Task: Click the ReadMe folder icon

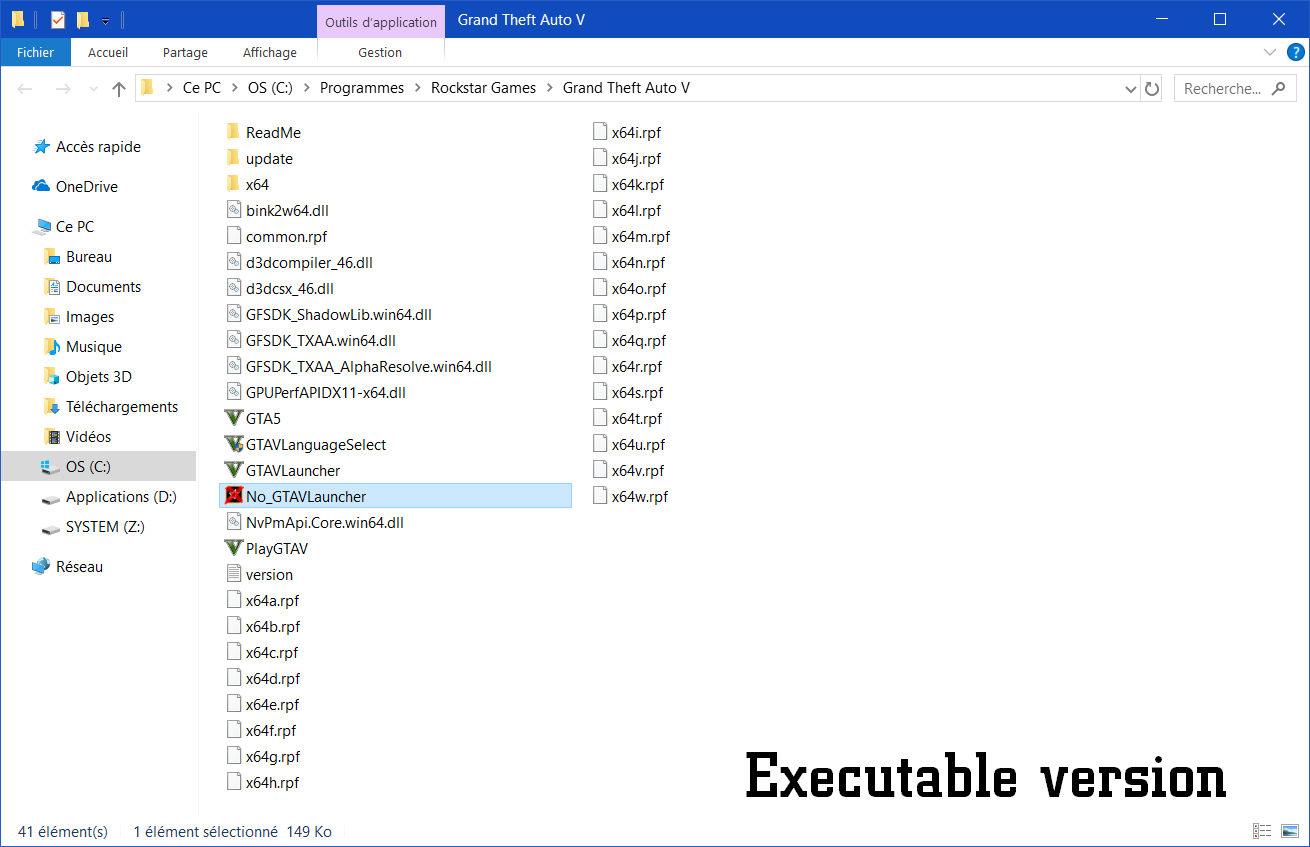Action: pos(234,132)
